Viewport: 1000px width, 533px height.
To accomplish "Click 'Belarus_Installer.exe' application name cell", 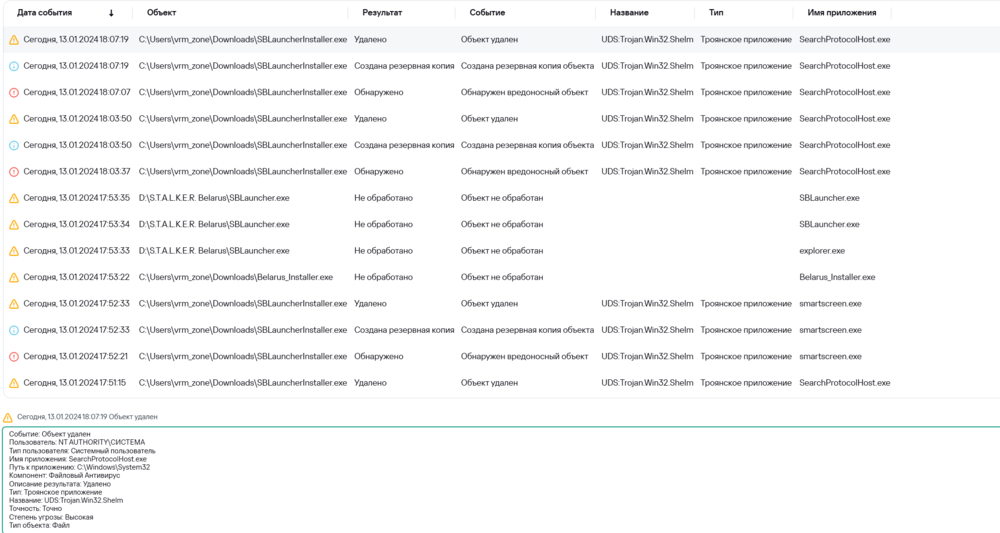I will point(837,277).
